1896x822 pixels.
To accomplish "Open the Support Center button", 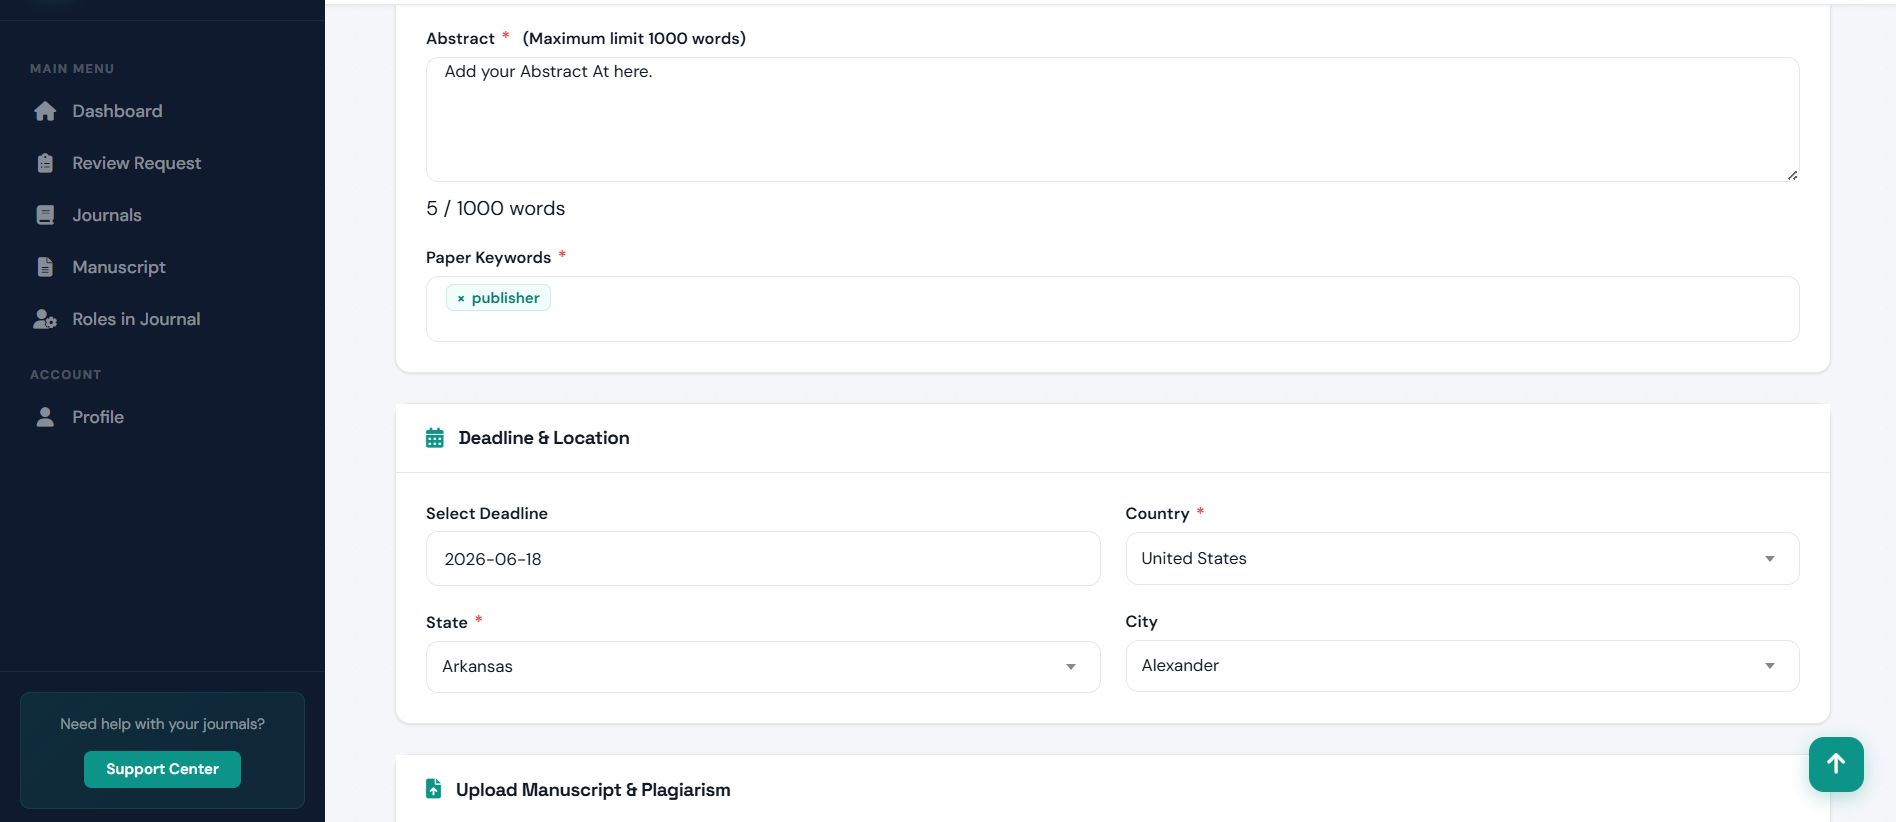I will click(x=162, y=769).
